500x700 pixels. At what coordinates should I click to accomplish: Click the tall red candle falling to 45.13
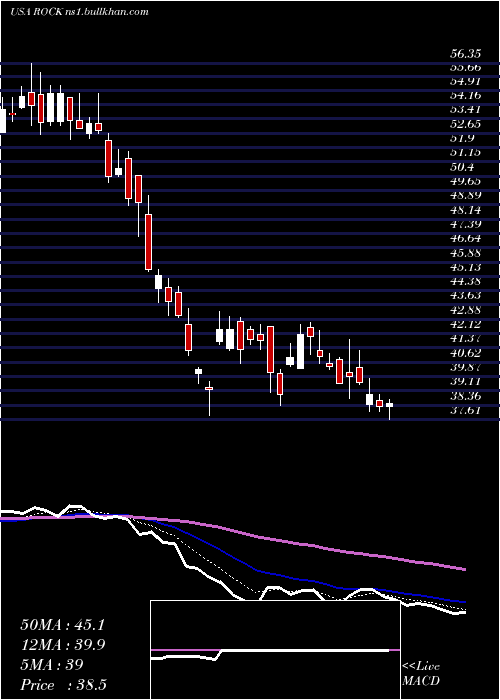[148, 242]
